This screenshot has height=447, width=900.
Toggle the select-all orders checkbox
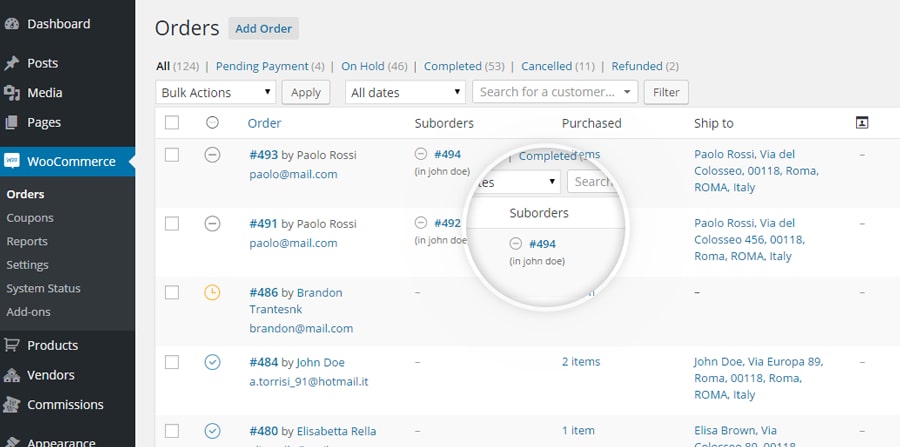click(x=172, y=123)
